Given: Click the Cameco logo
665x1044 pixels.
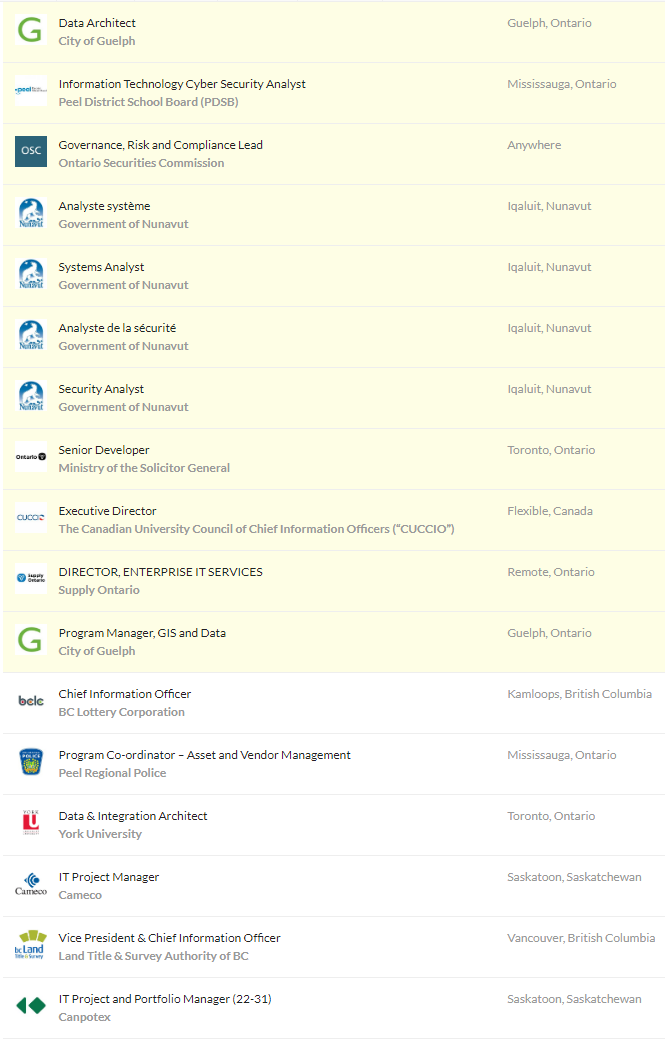Looking at the screenshot, I should point(31,885).
